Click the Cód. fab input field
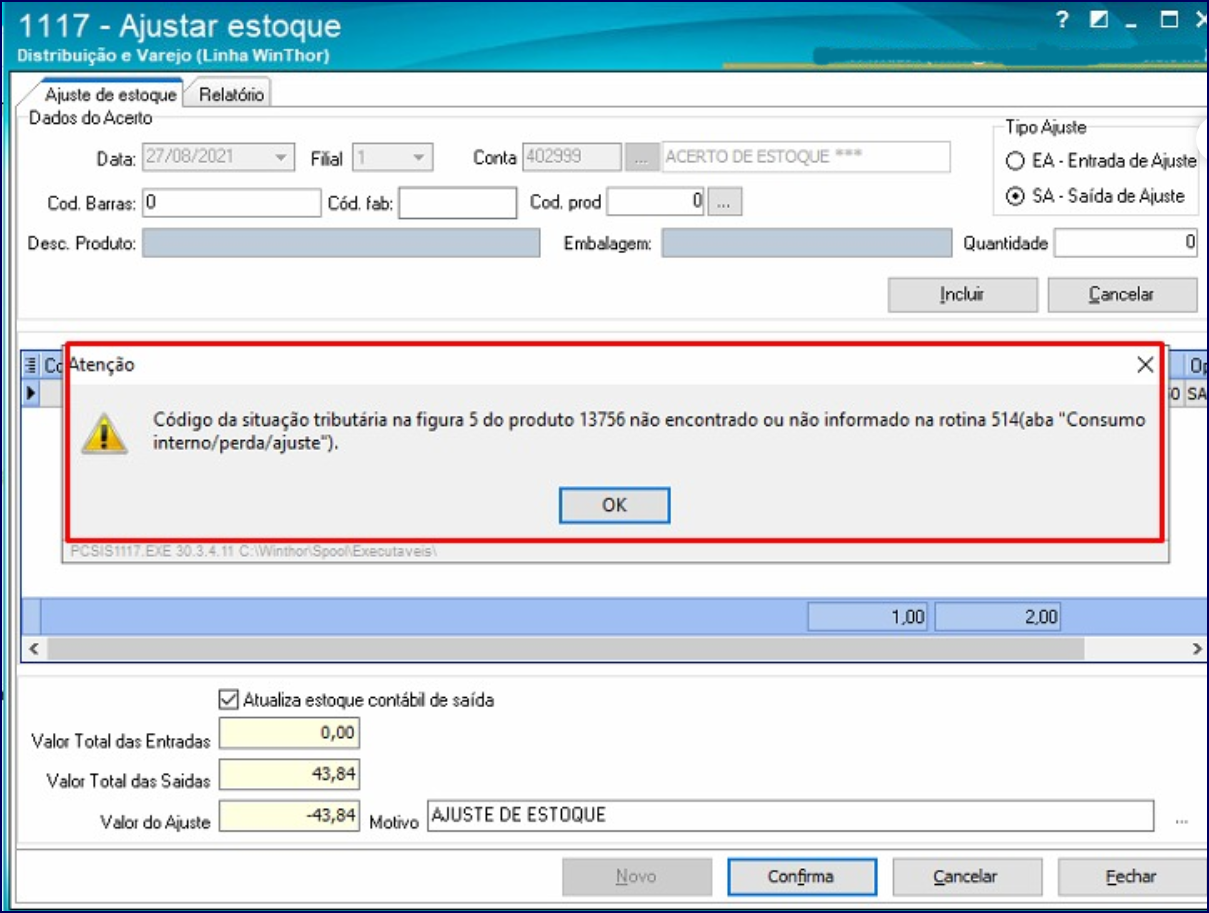This screenshot has width=1209, height=913. point(457,203)
